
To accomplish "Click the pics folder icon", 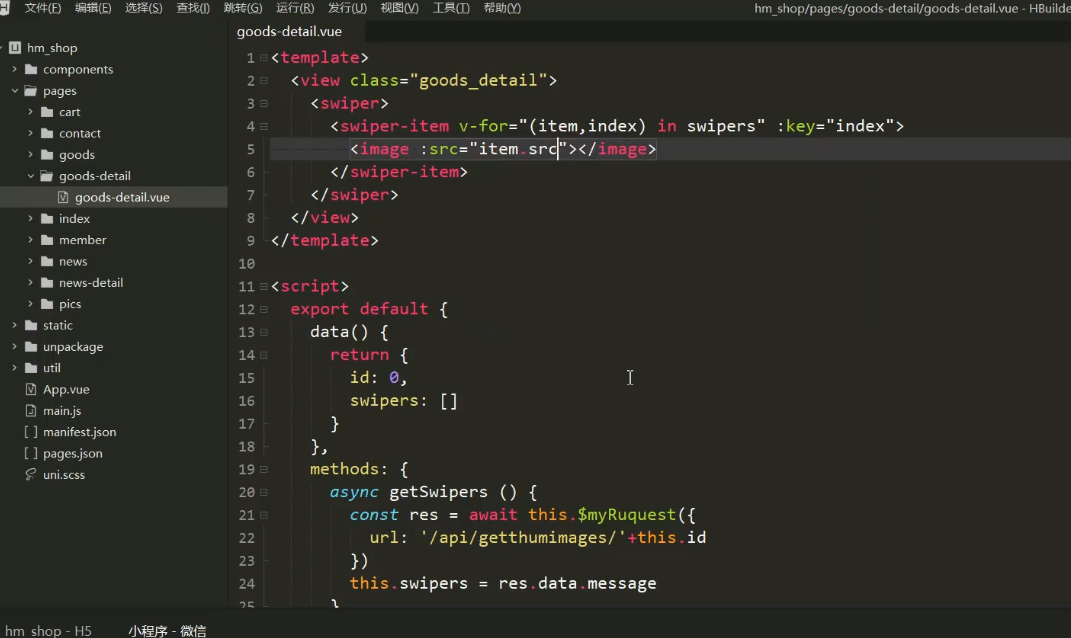I will click(x=46, y=304).
